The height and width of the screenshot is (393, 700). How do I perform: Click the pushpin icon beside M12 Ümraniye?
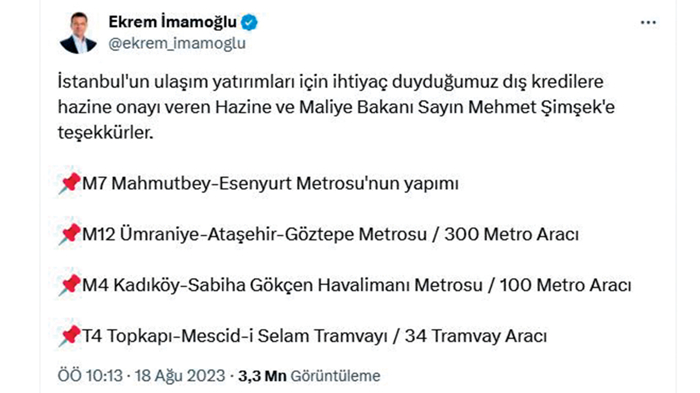click(69, 234)
